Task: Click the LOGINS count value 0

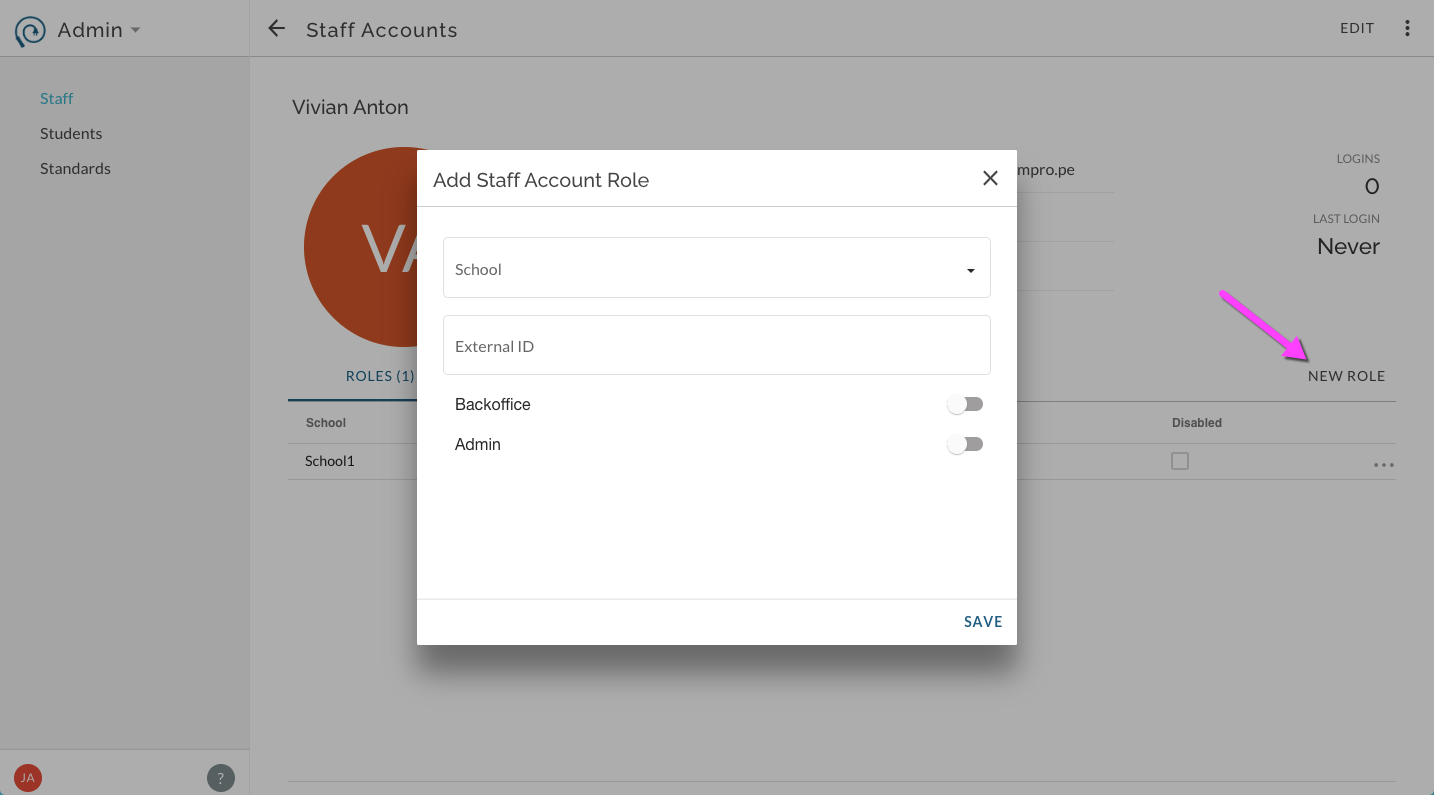Action: (1372, 186)
